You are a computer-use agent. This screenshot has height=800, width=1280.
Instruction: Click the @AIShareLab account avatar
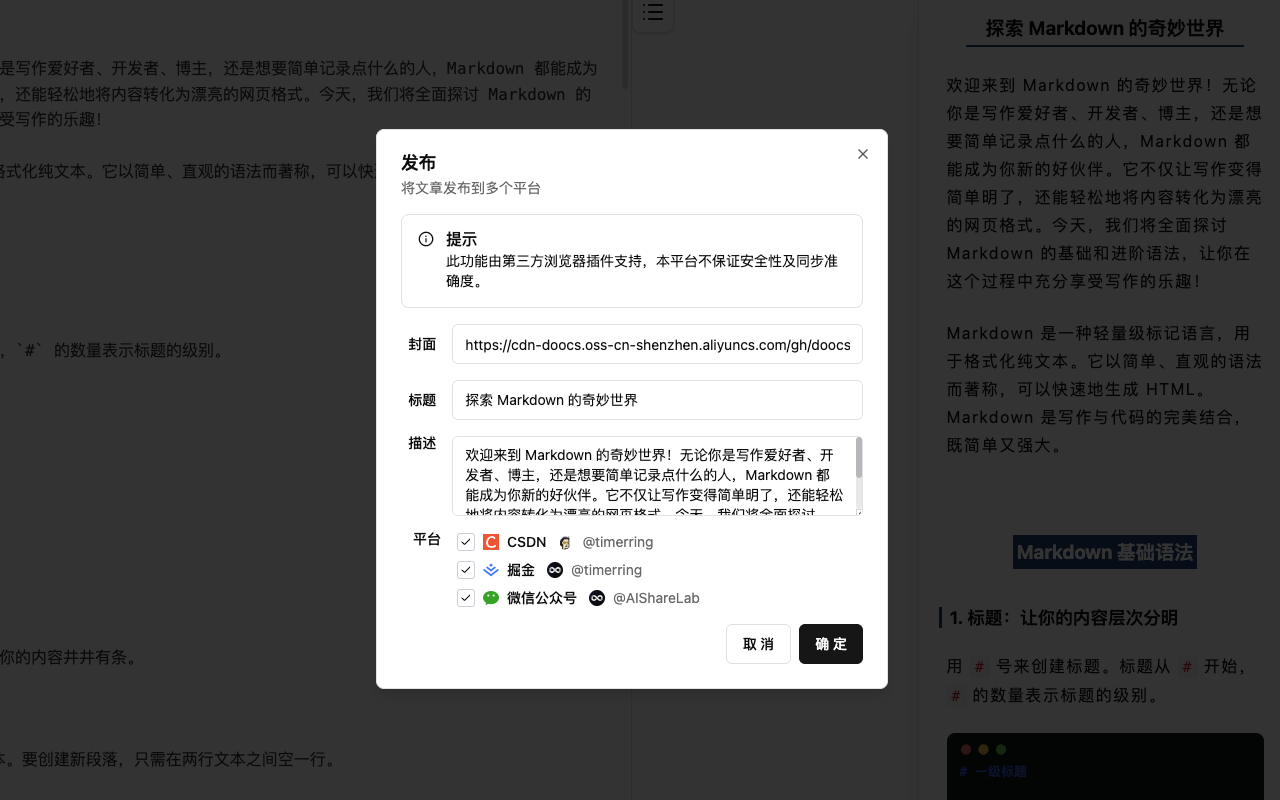click(x=597, y=597)
